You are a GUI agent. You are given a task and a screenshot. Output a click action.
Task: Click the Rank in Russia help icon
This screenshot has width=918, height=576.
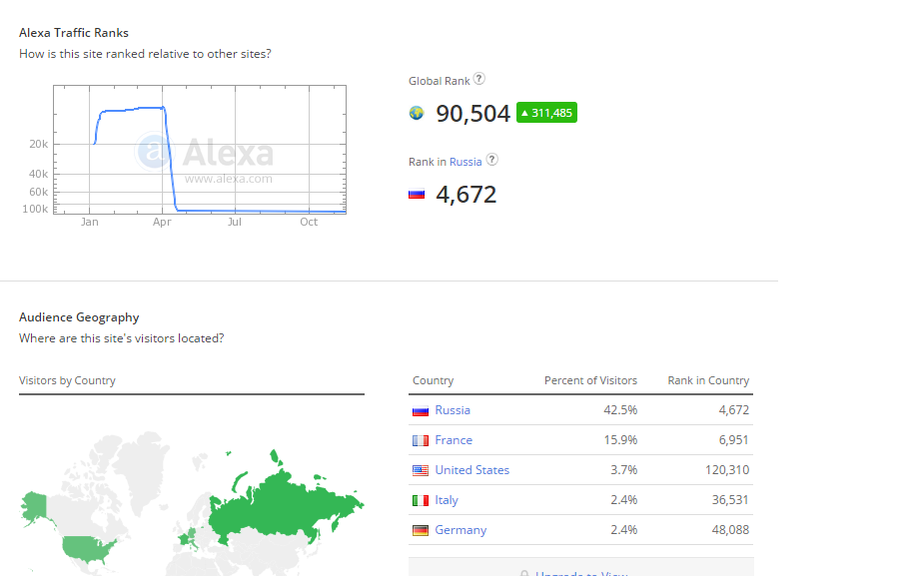(492, 159)
